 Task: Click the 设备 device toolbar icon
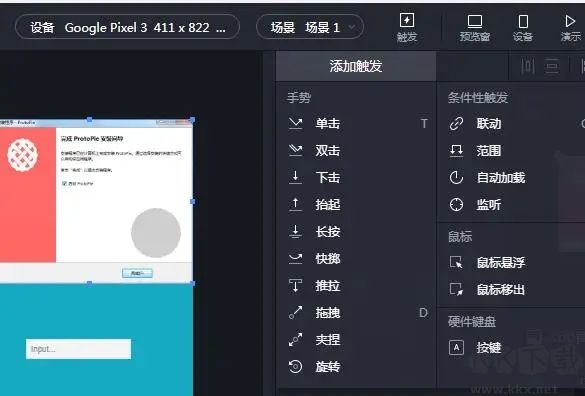523,27
